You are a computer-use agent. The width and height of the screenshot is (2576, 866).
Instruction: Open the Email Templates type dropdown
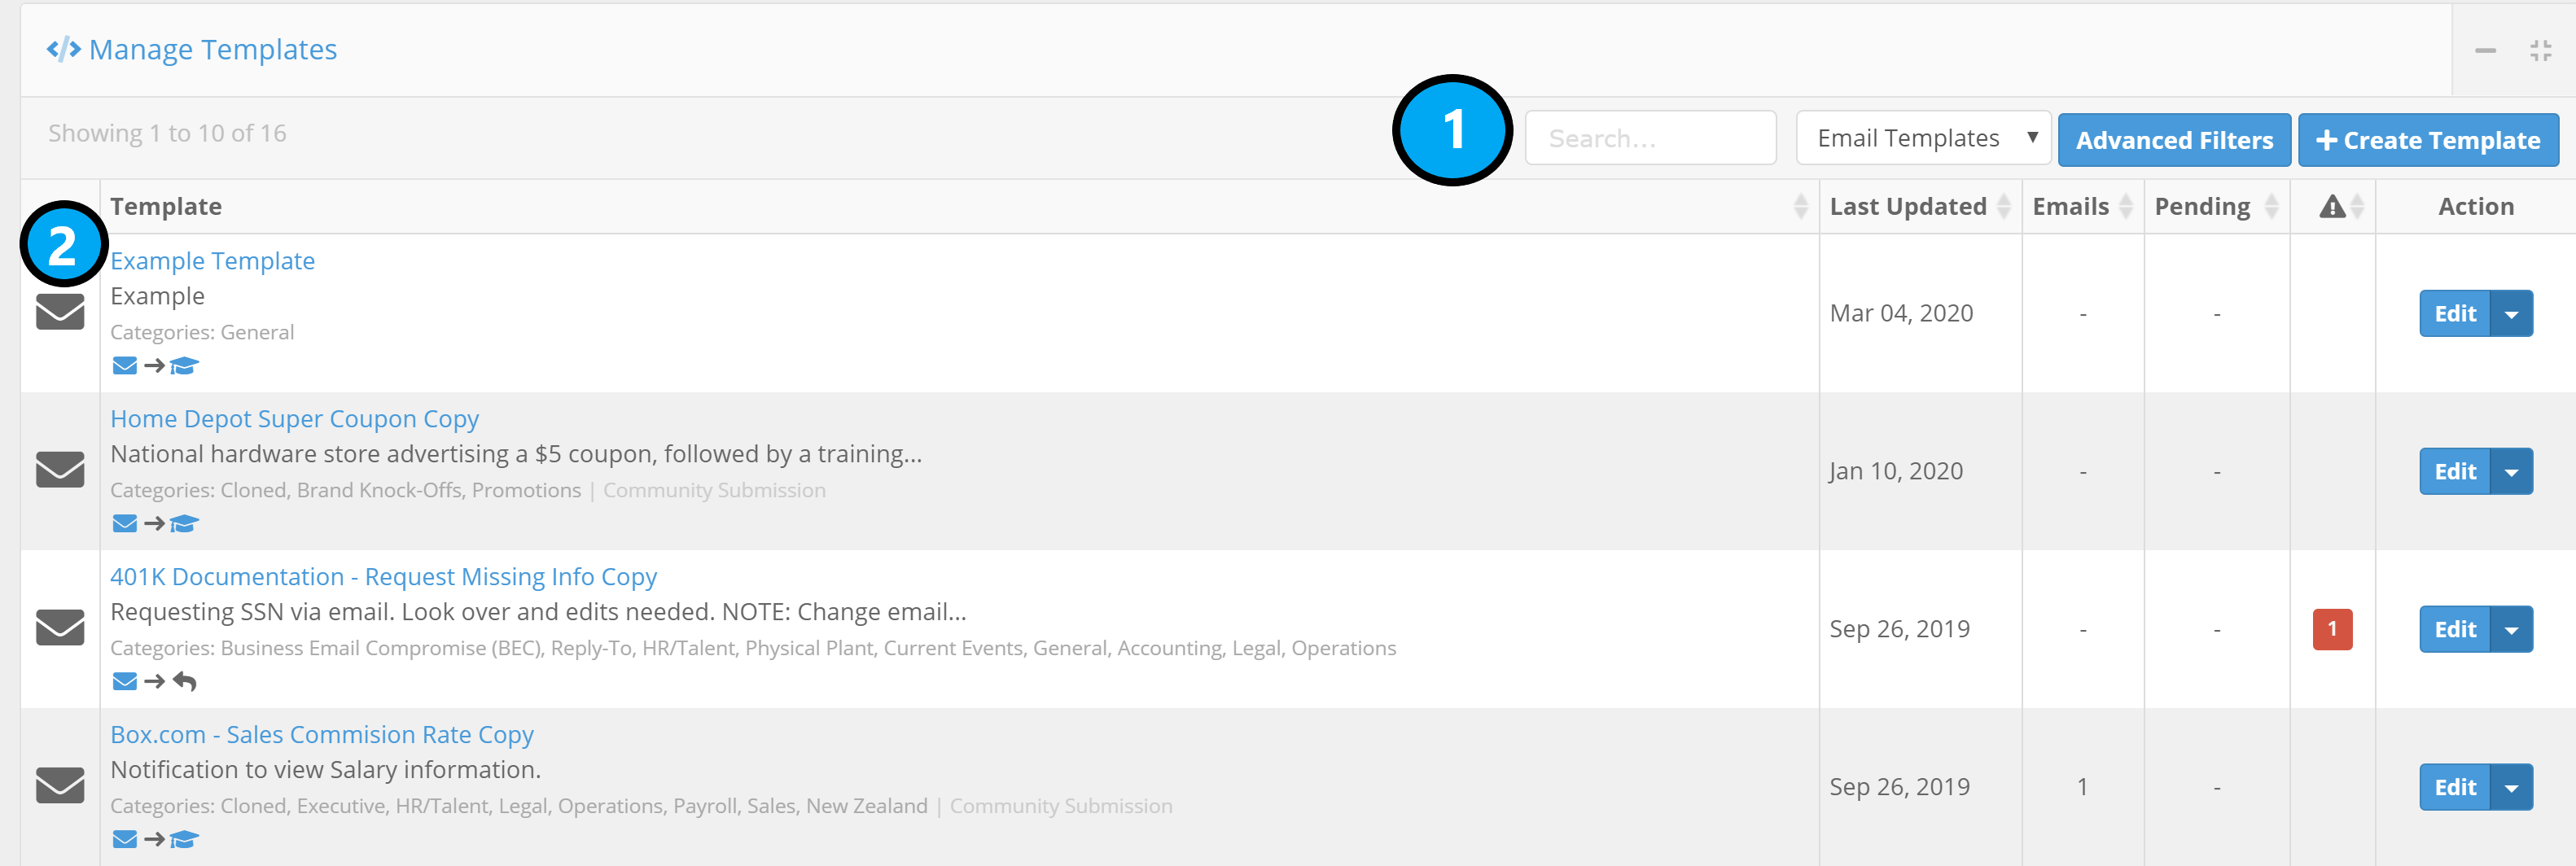tap(1922, 138)
